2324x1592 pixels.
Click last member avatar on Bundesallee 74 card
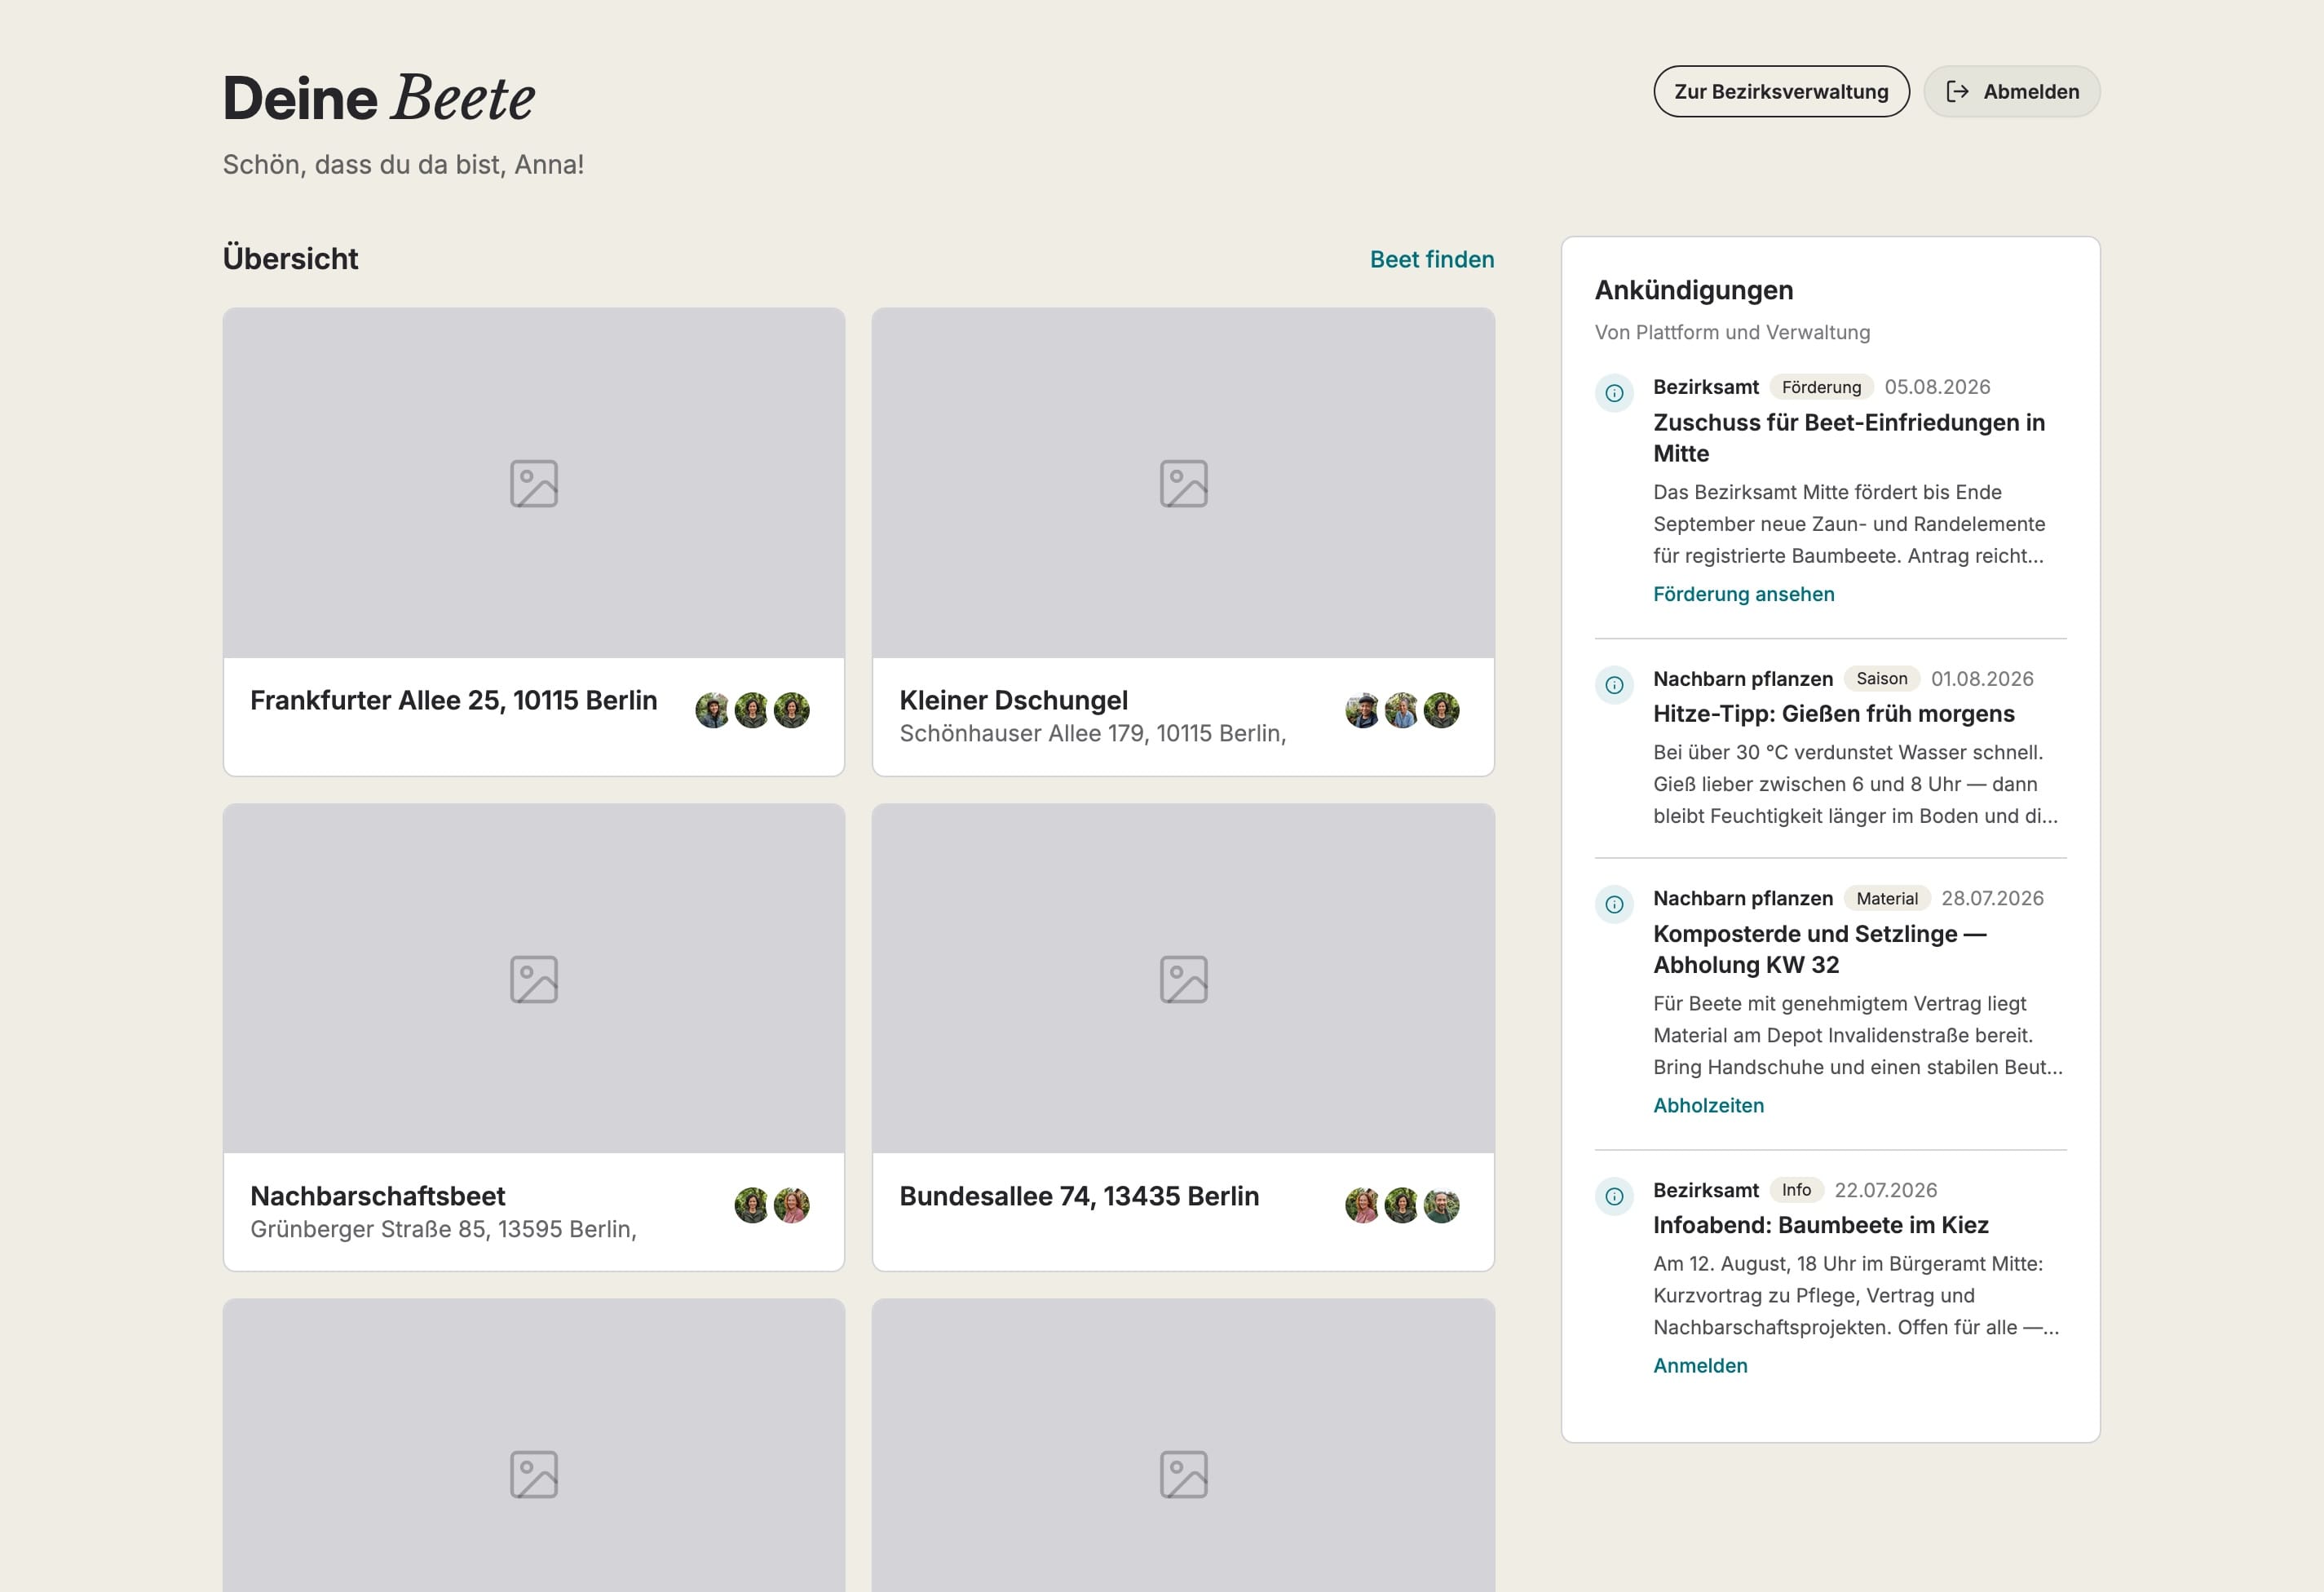(1442, 1205)
